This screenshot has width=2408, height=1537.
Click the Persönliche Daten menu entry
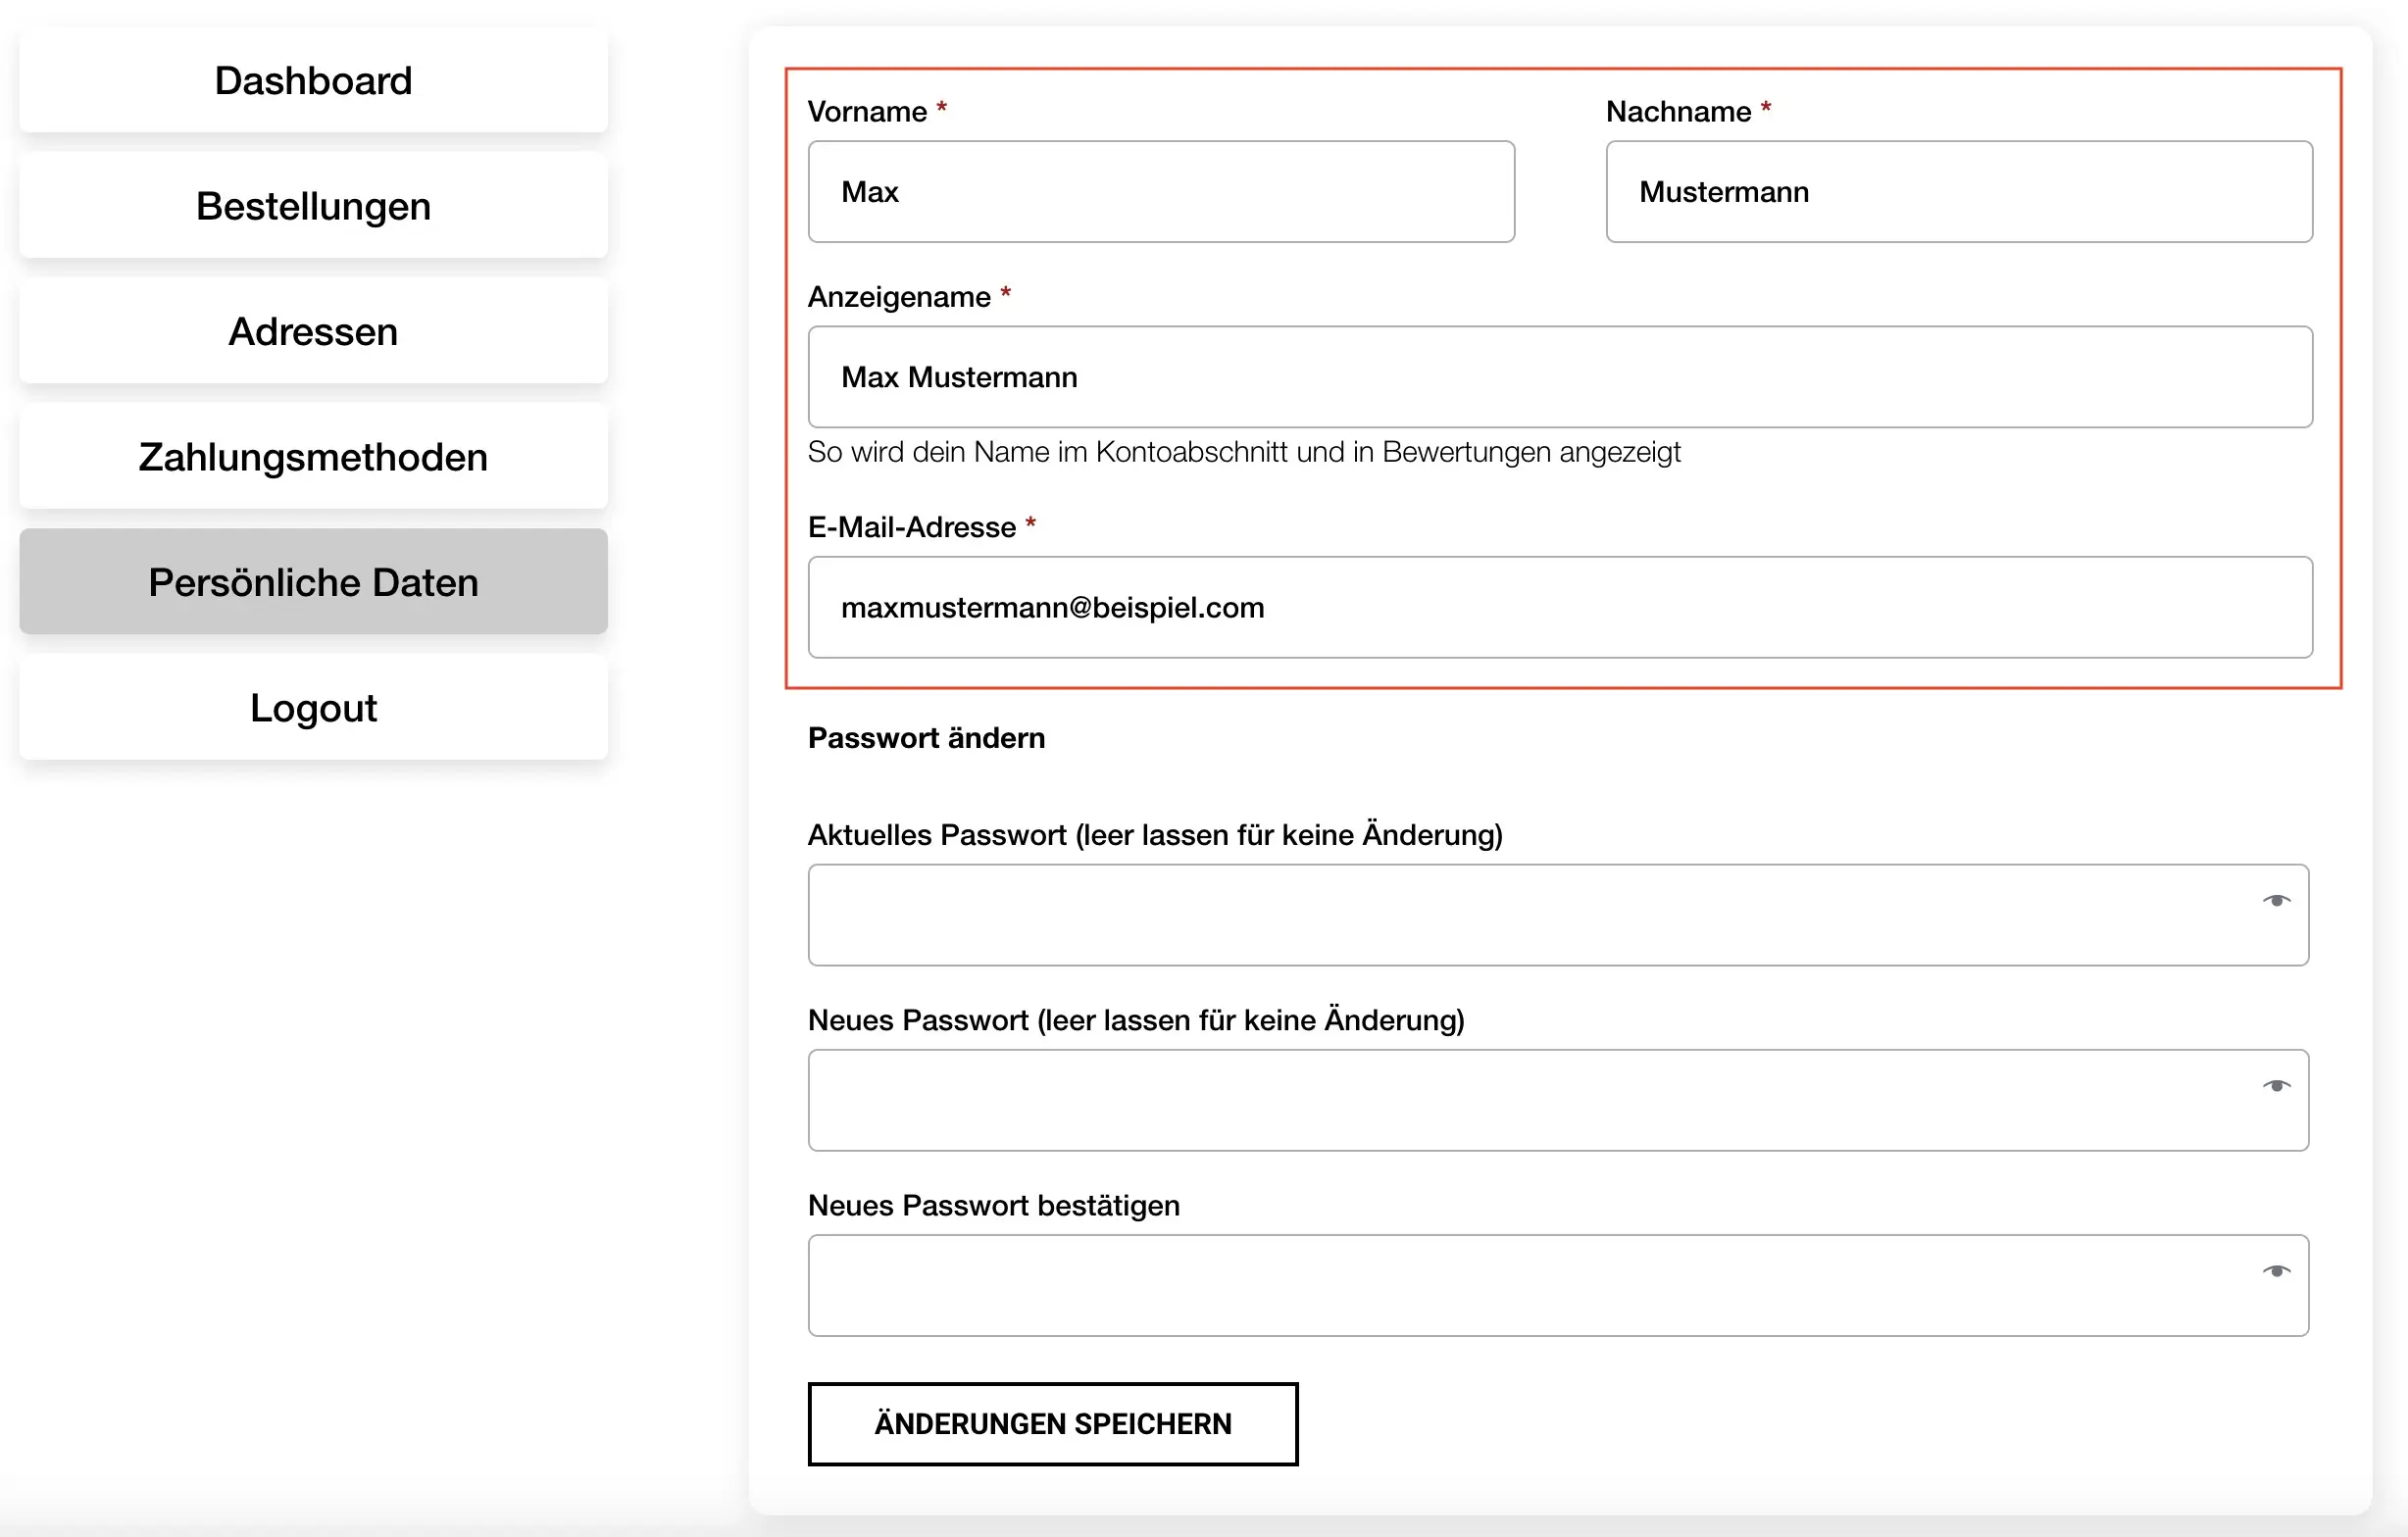(x=313, y=582)
